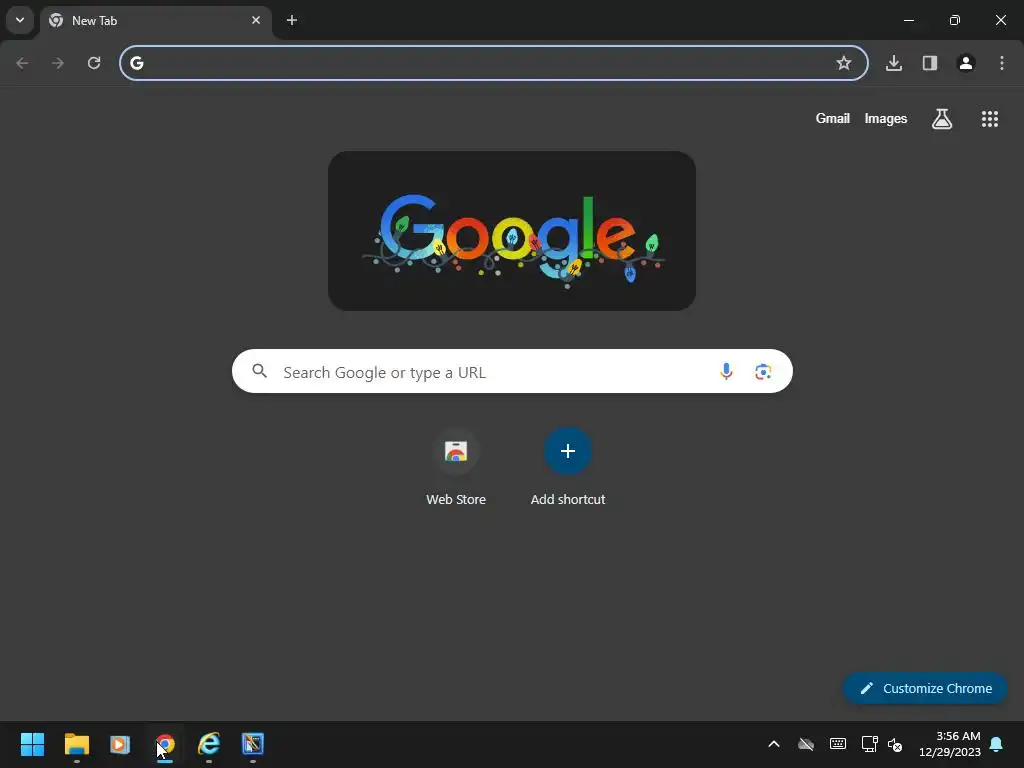Click the Web Store label text
Image resolution: width=1024 pixels, height=768 pixels.
pyautogui.click(x=456, y=500)
